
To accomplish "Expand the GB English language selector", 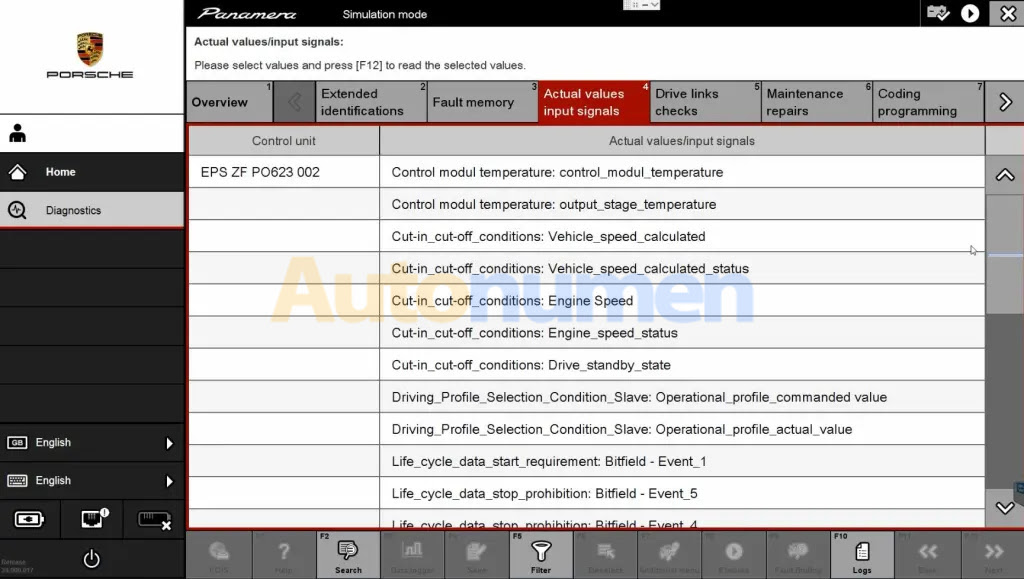I will pos(91,443).
